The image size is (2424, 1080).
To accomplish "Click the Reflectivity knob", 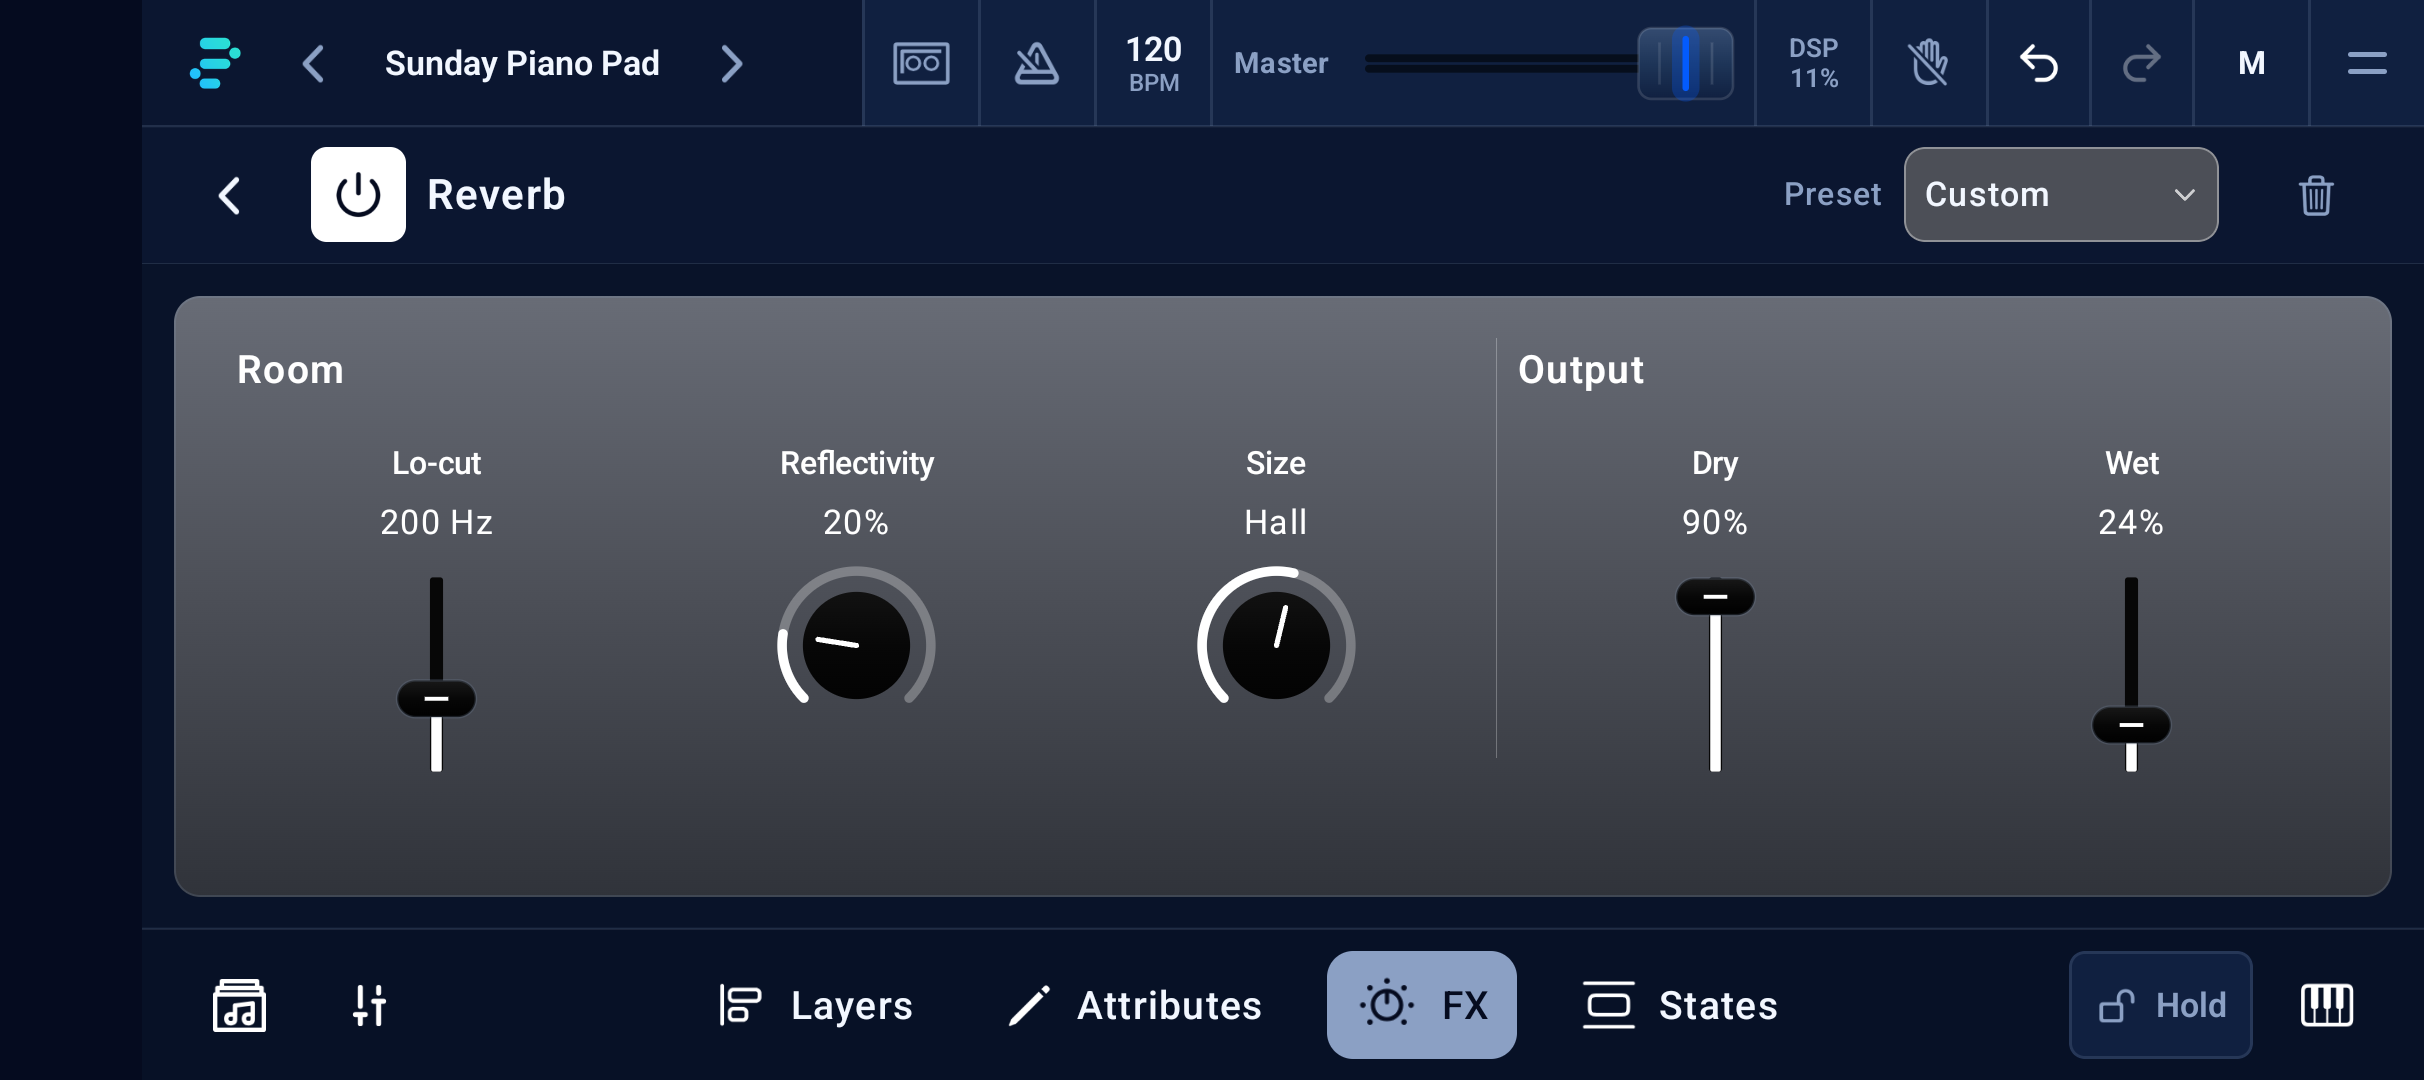I will (x=856, y=645).
